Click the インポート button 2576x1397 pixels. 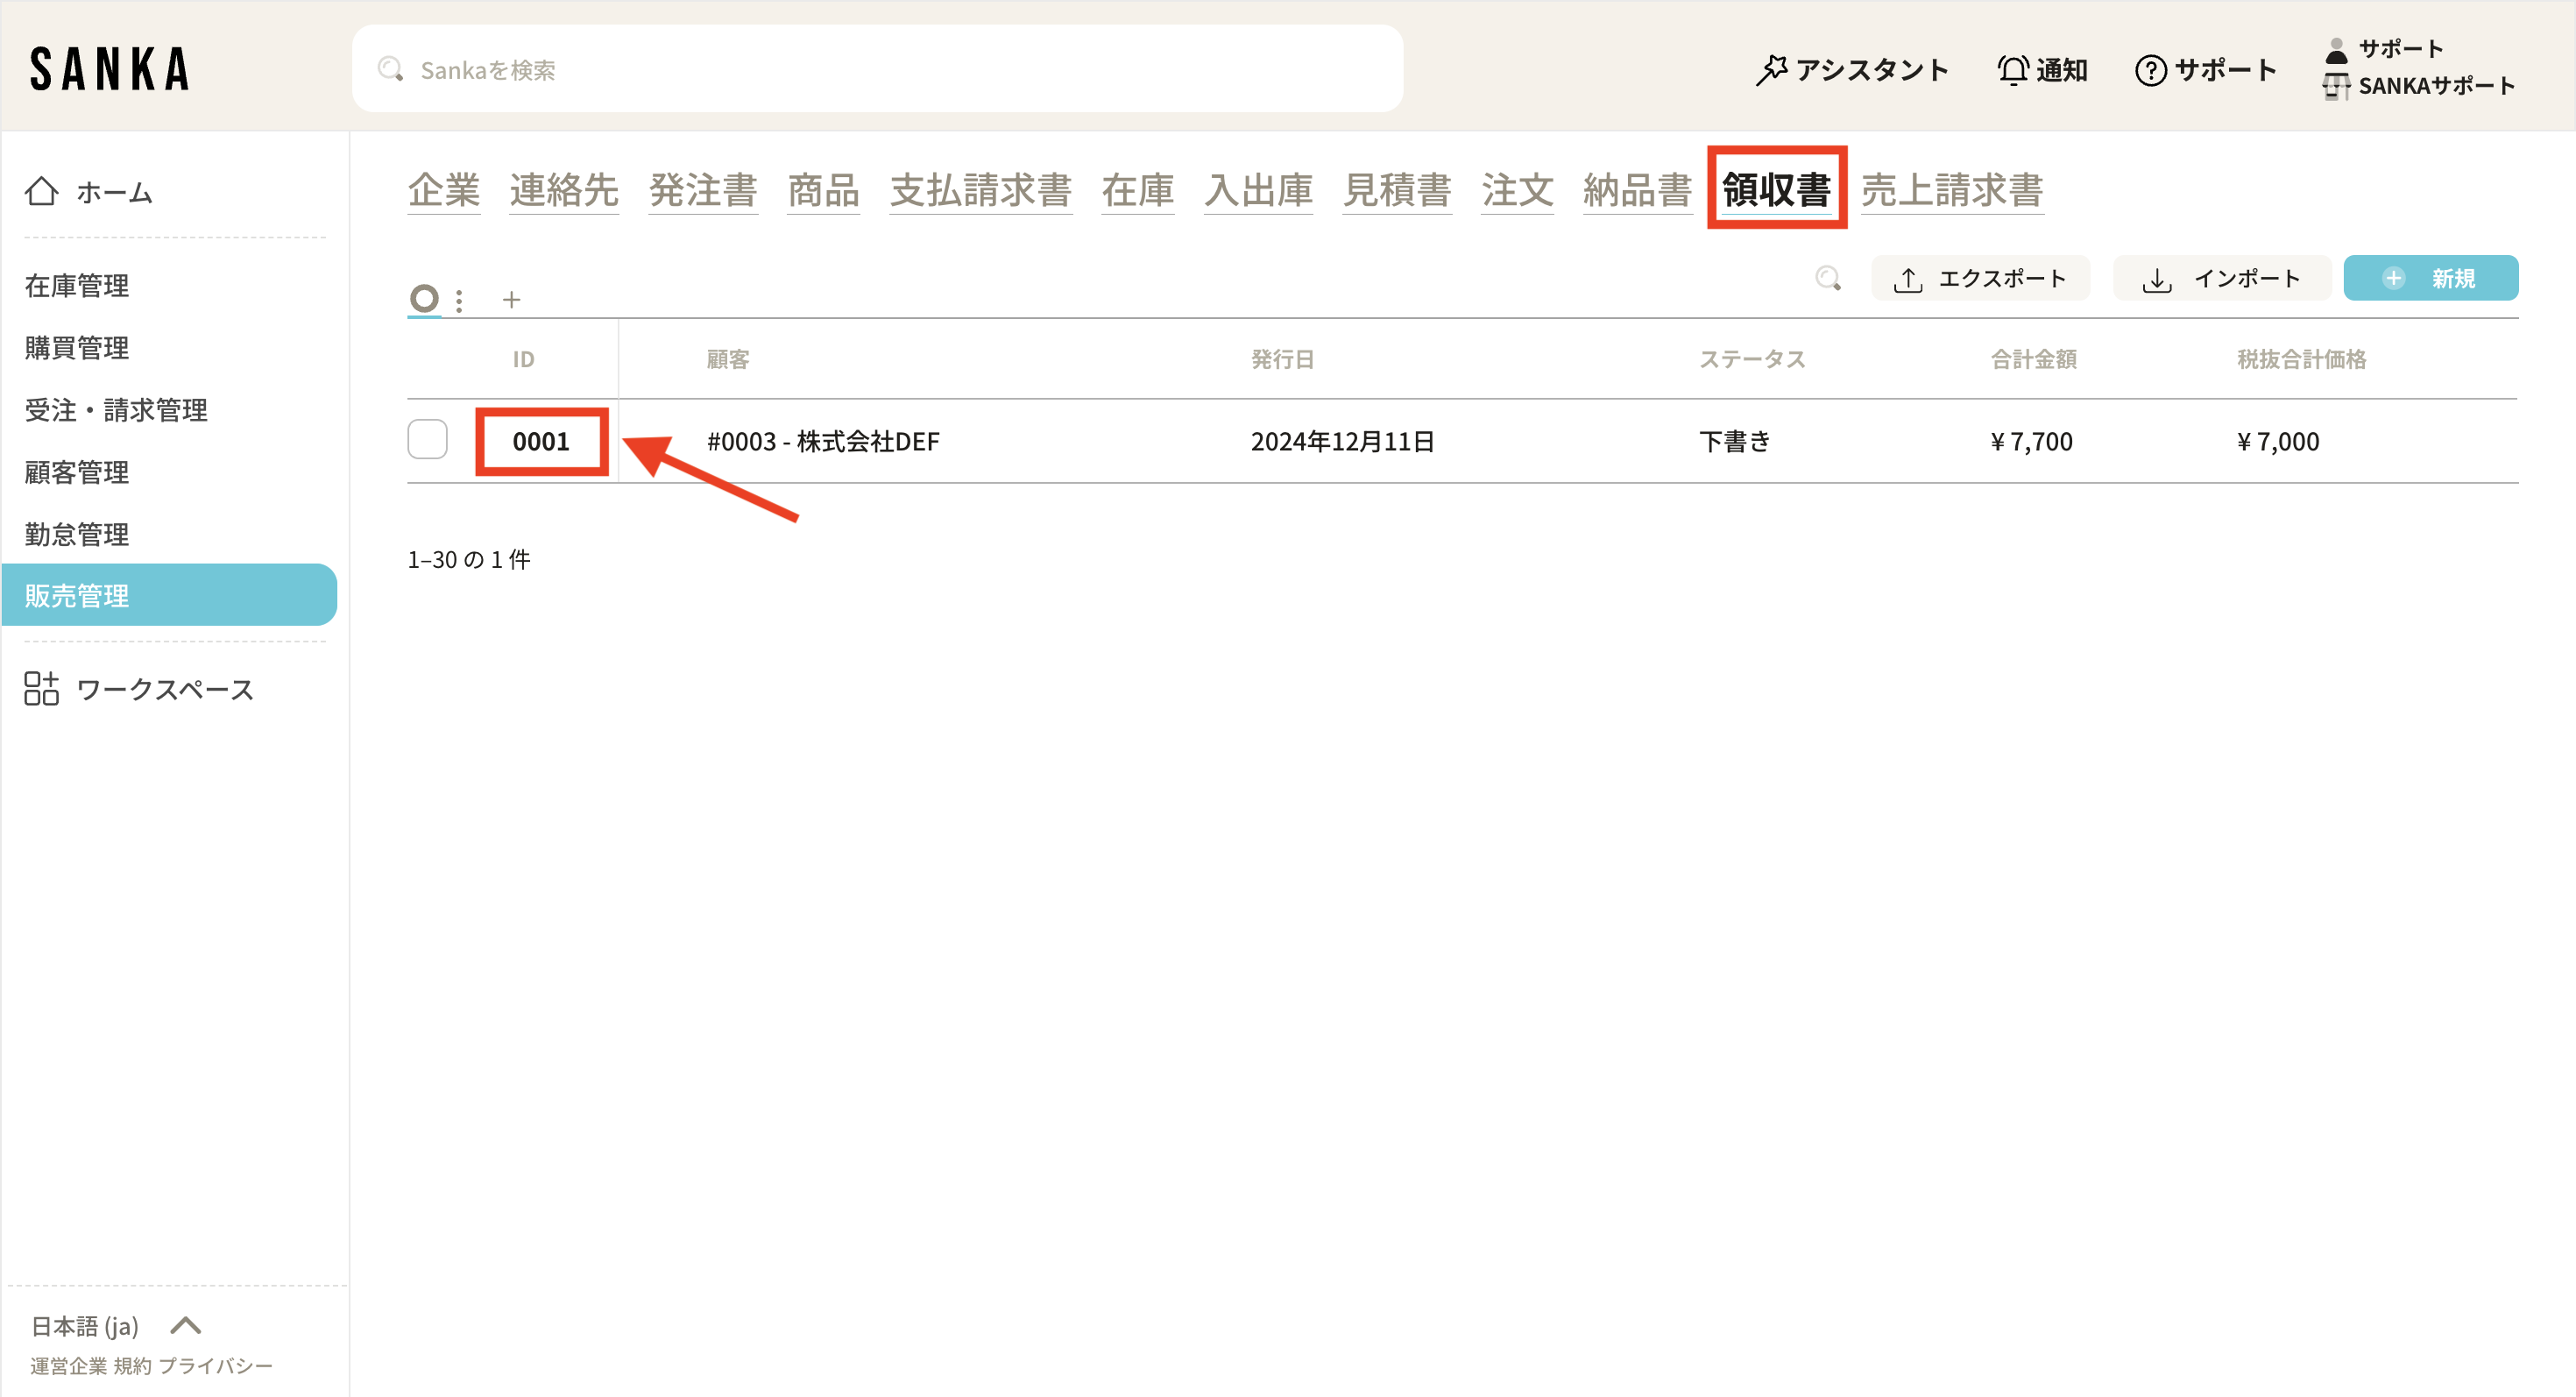coord(2221,278)
